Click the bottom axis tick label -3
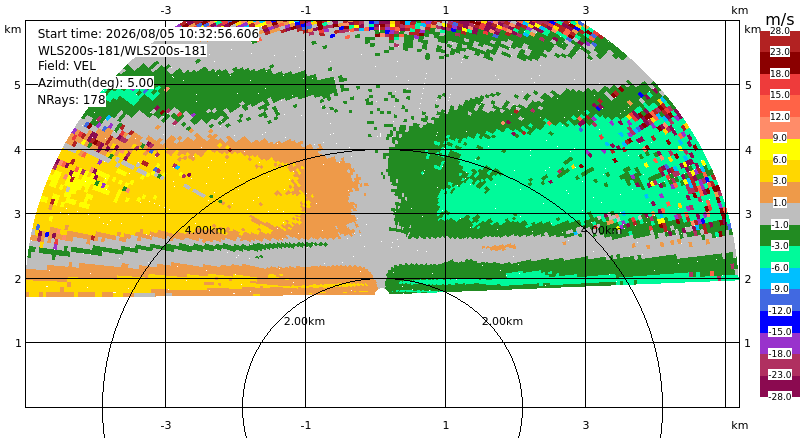Viewport: 800px width, 438px height. pos(165,425)
